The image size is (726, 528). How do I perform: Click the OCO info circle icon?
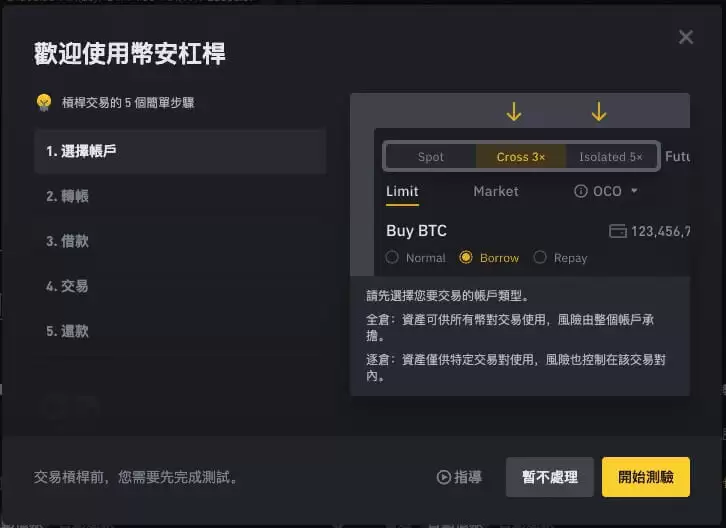coord(581,191)
